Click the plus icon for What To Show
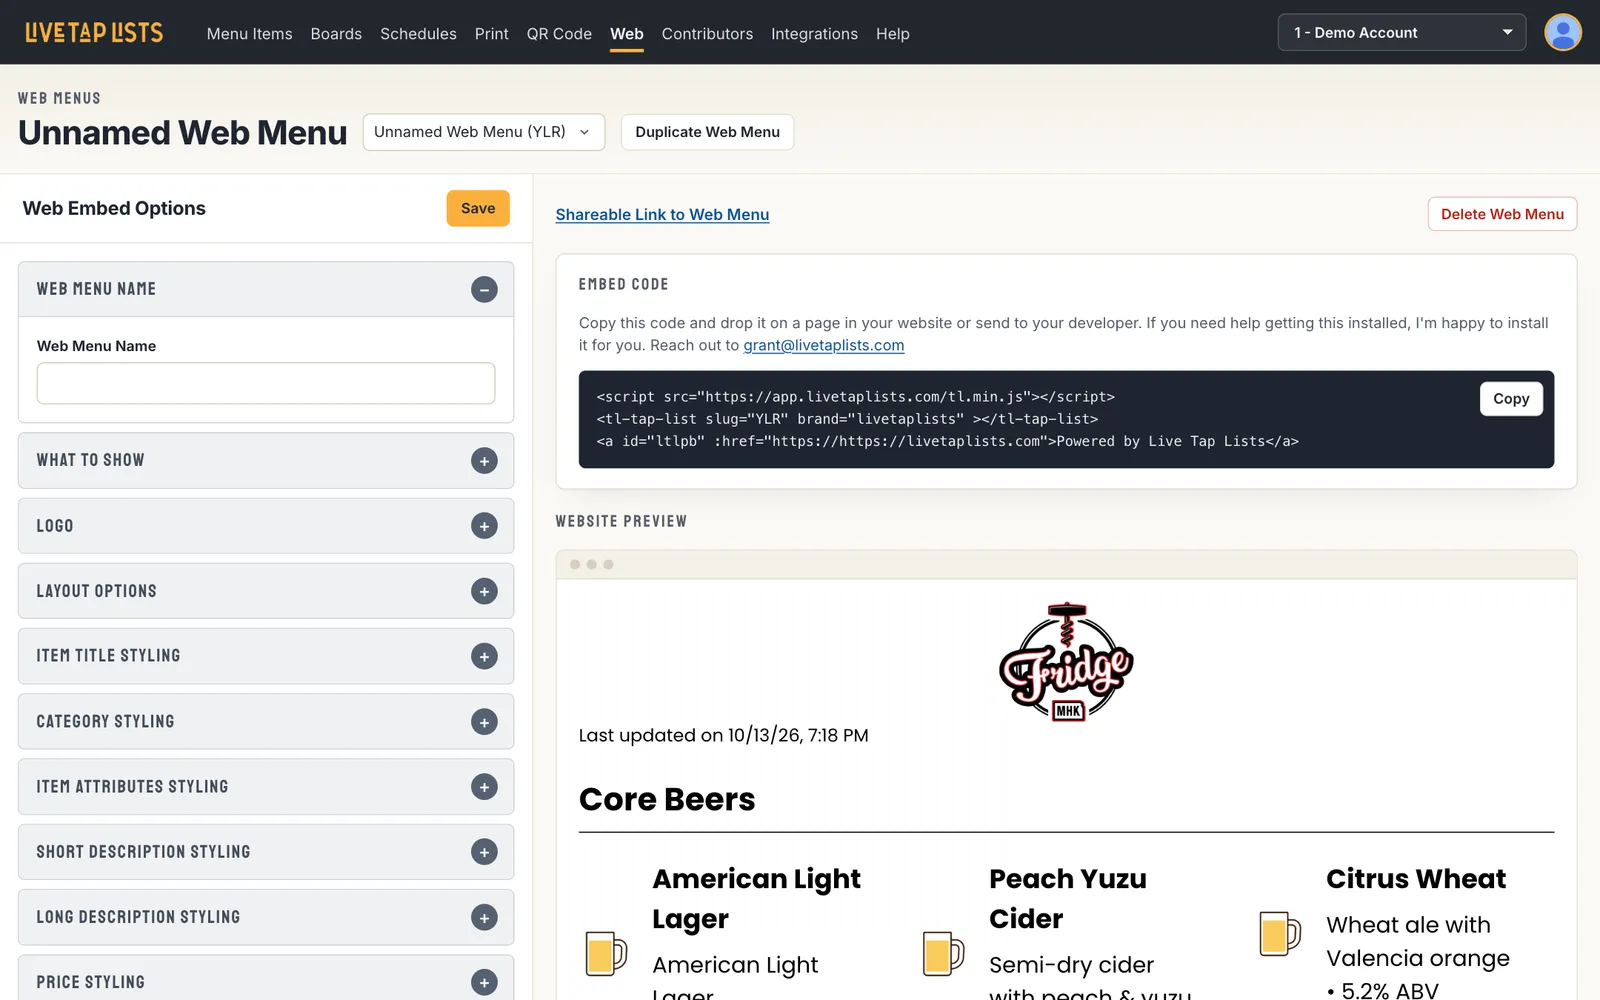 (484, 461)
